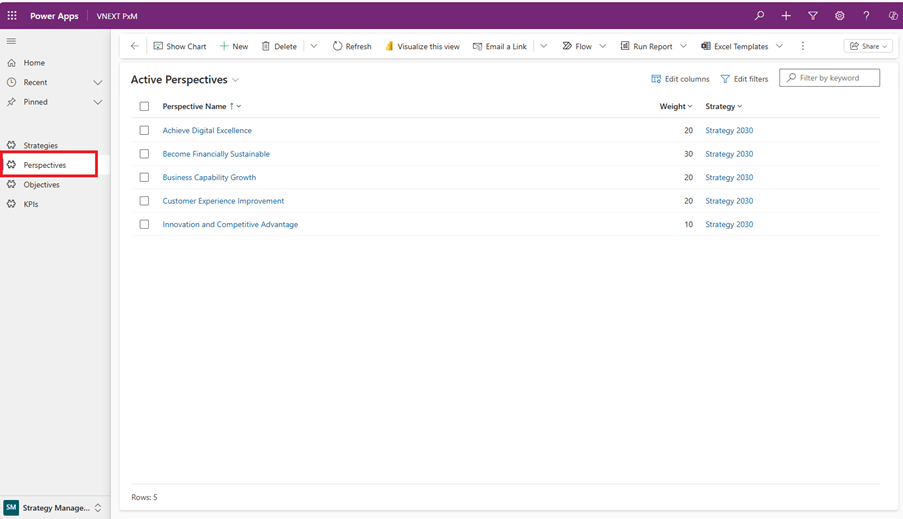Expand the Recent section chevron
The width and height of the screenshot is (903, 519).
click(98, 82)
